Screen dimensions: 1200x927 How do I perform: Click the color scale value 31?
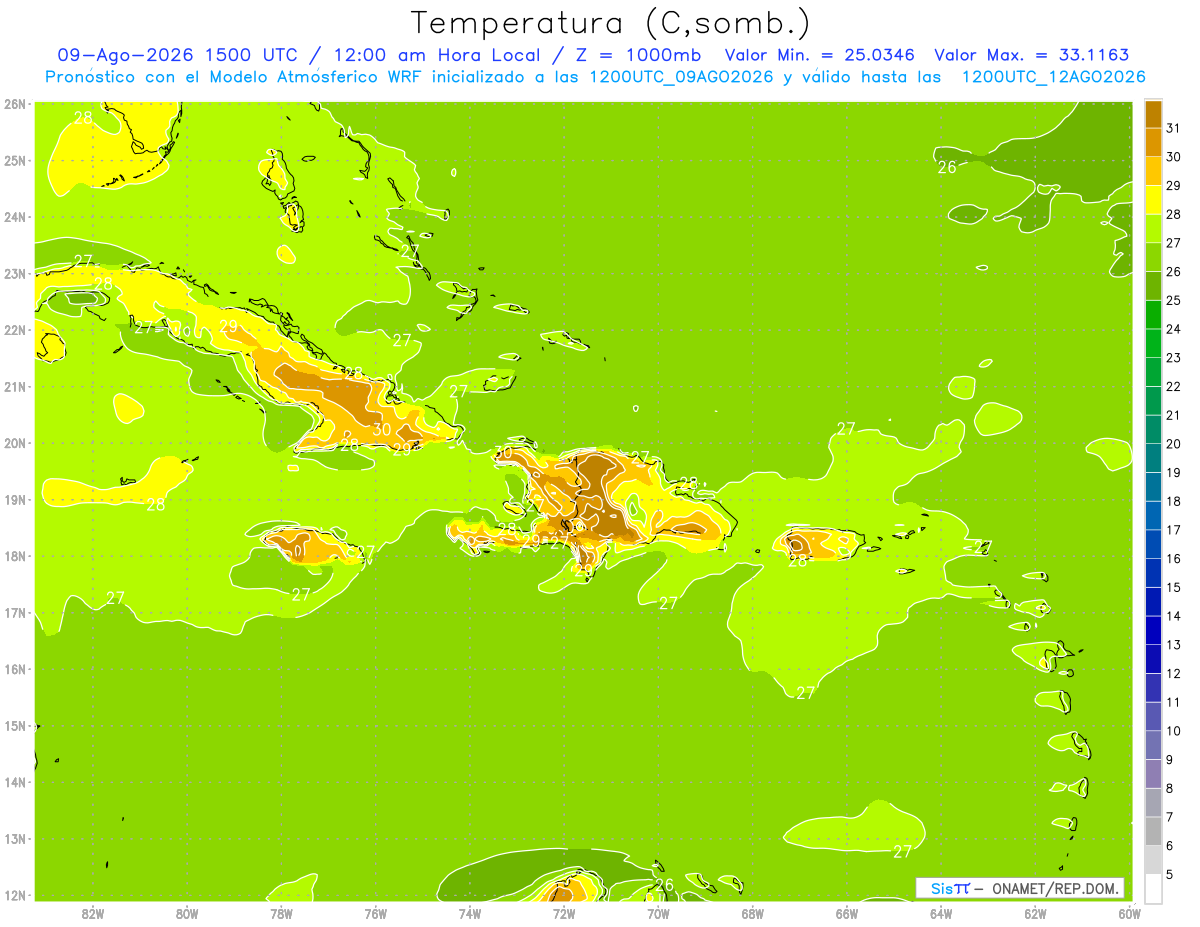(1173, 128)
